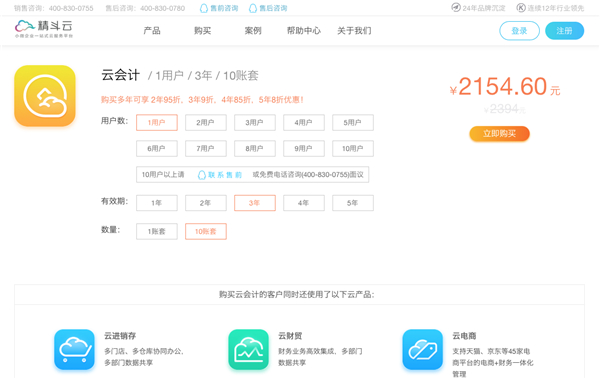The image size is (600, 379).
Task: Open the 云进销存 shopping cart icon
Action: [x=74, y=350]
